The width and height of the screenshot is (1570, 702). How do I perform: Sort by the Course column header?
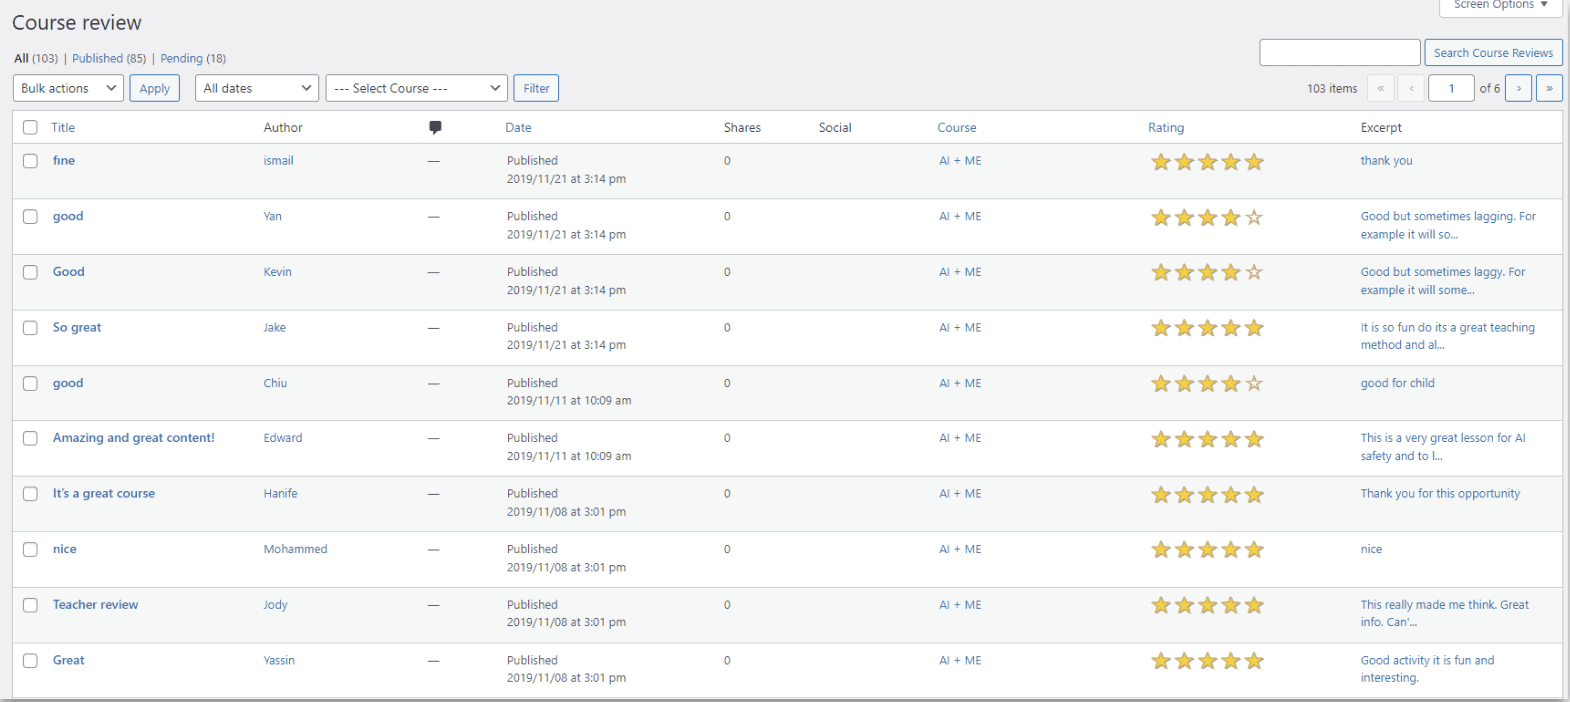[x=956, y=127]
